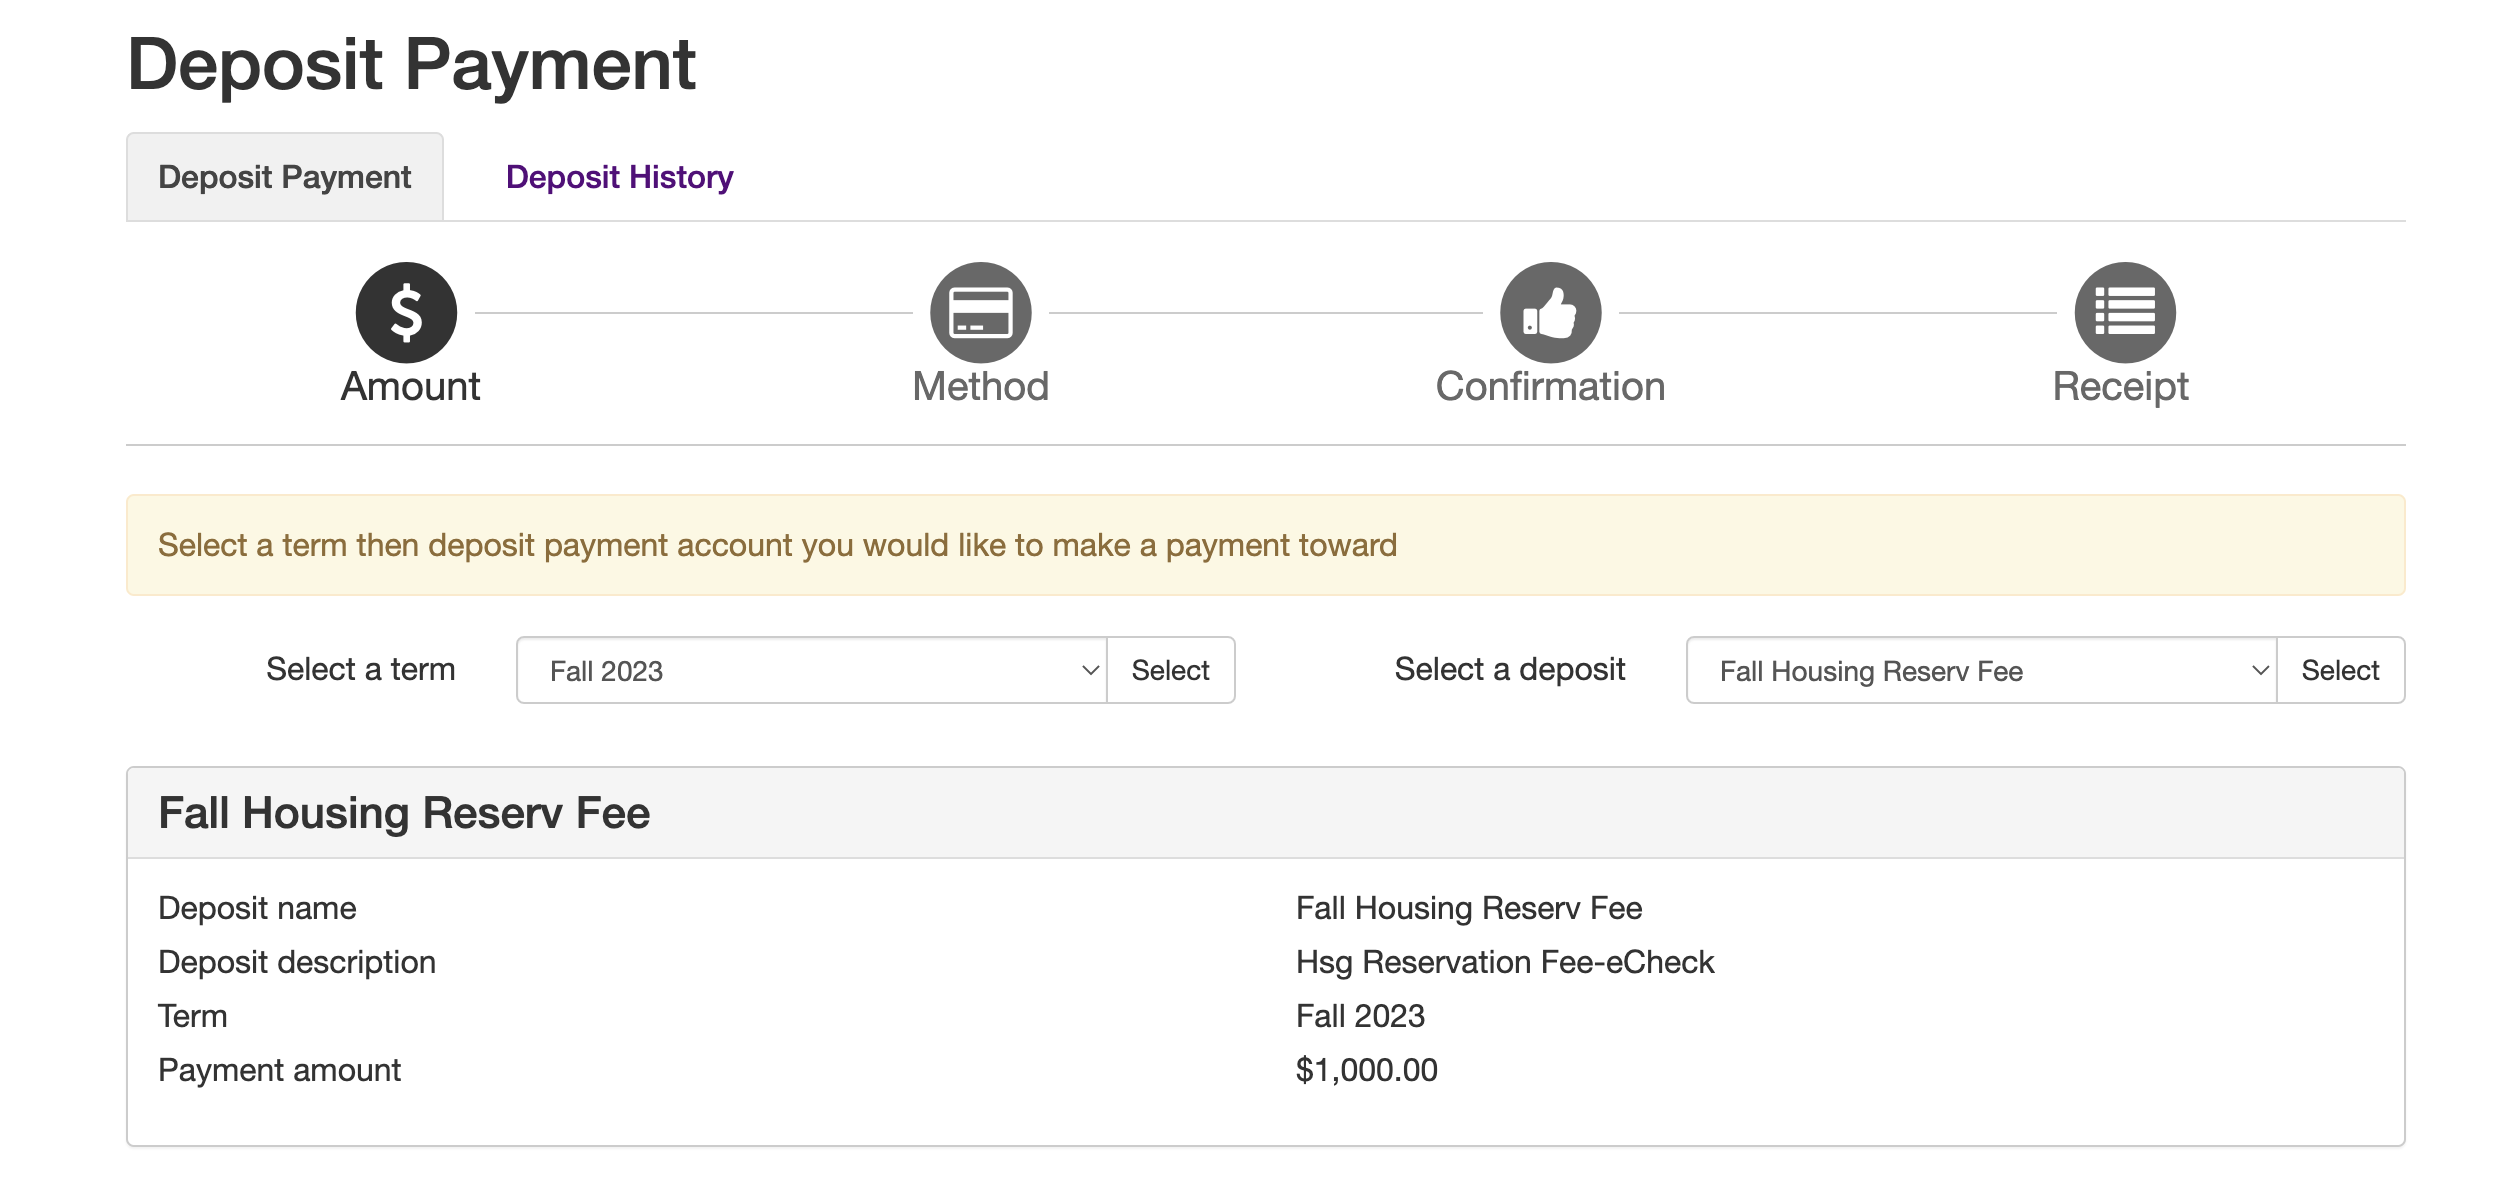The width and height of the screenshot is (2496, 1182).
Task: Select the Deposit Payment tab
Action: (284, 177)
